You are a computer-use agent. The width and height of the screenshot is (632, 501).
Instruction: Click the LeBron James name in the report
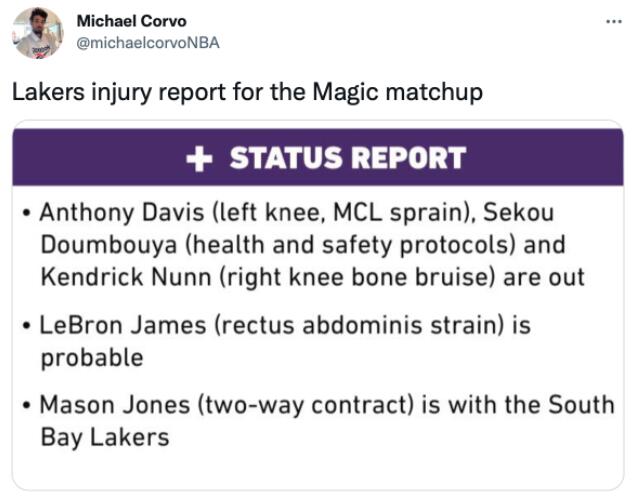(123, 325)
